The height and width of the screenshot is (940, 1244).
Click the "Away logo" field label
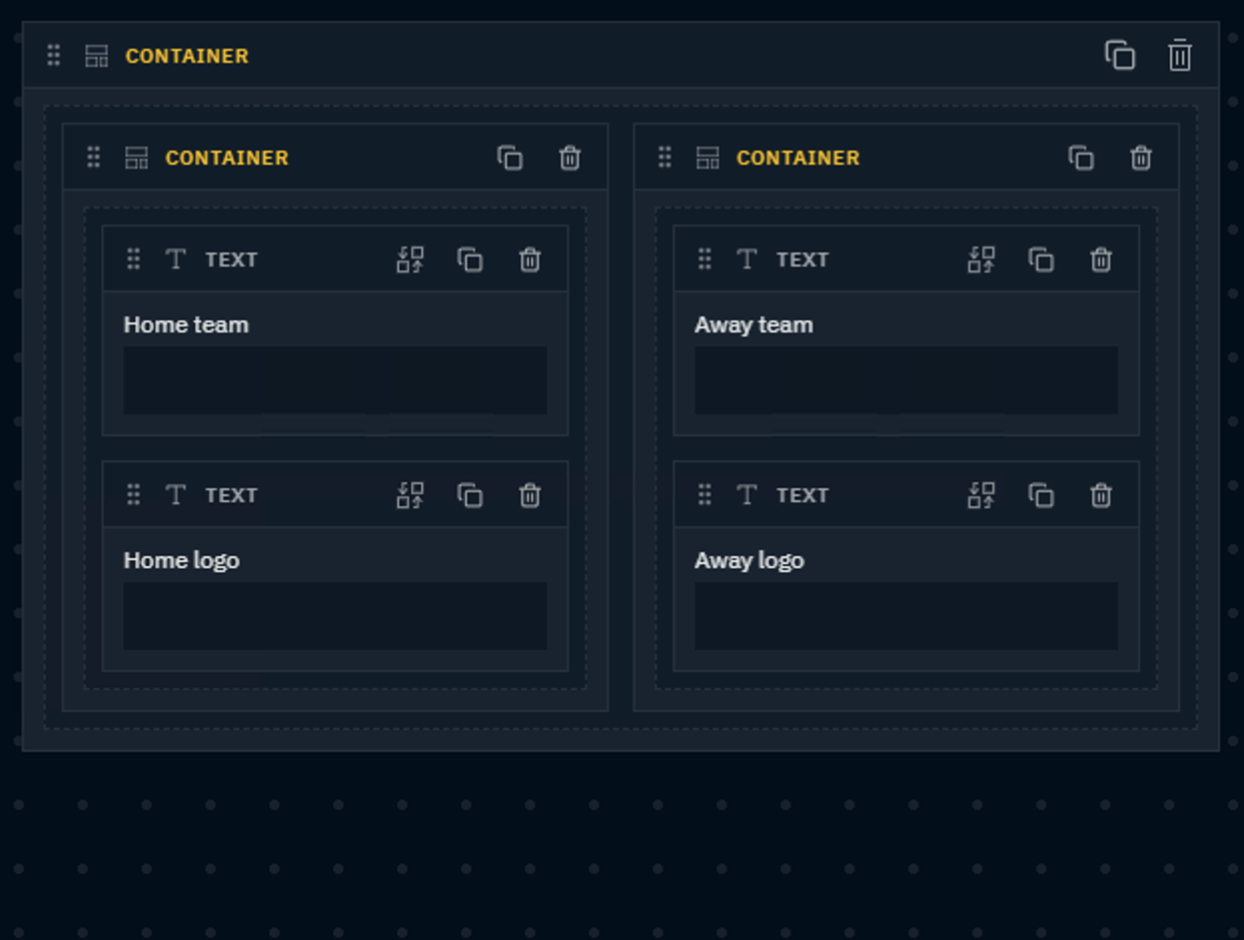coord(749,560)
